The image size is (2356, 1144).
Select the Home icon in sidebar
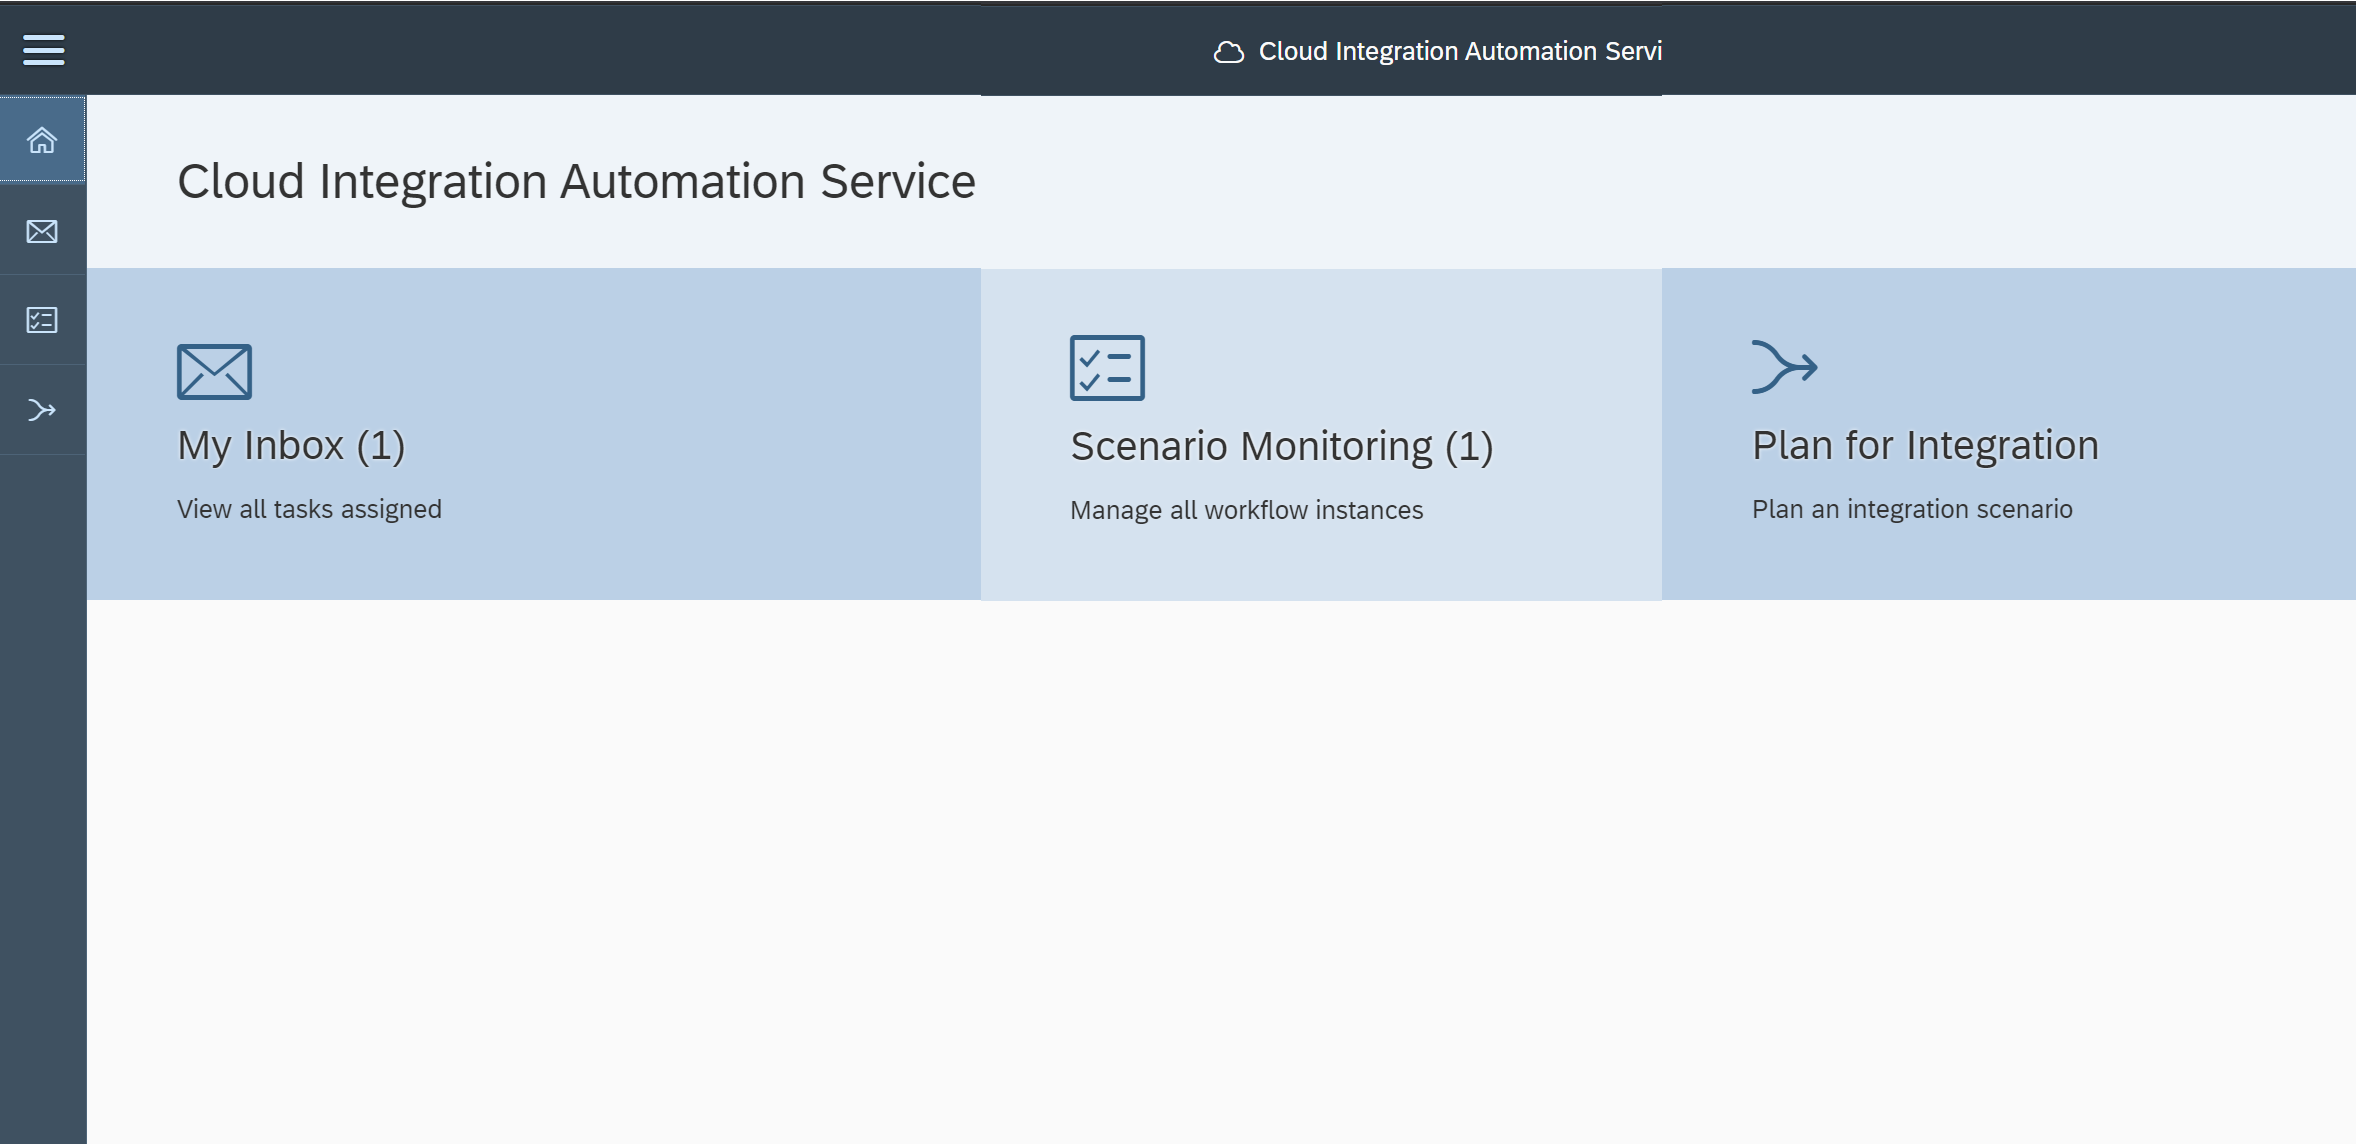point(42,140)
